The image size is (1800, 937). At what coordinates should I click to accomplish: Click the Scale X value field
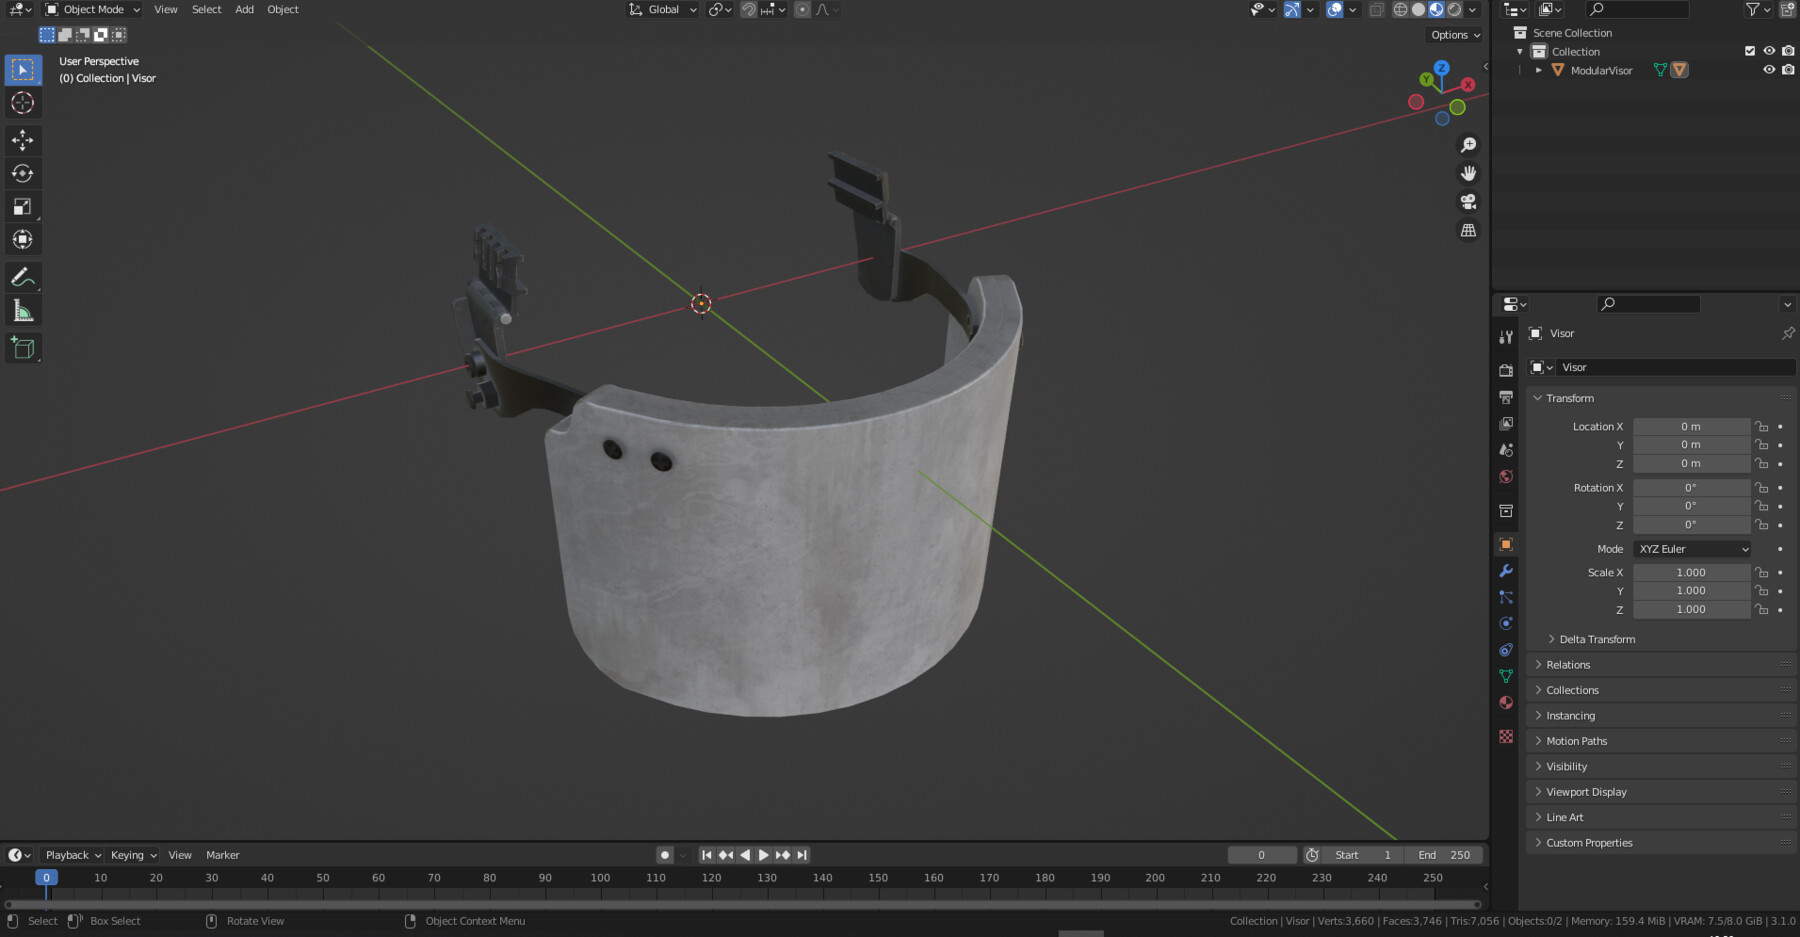(1691, 572)
